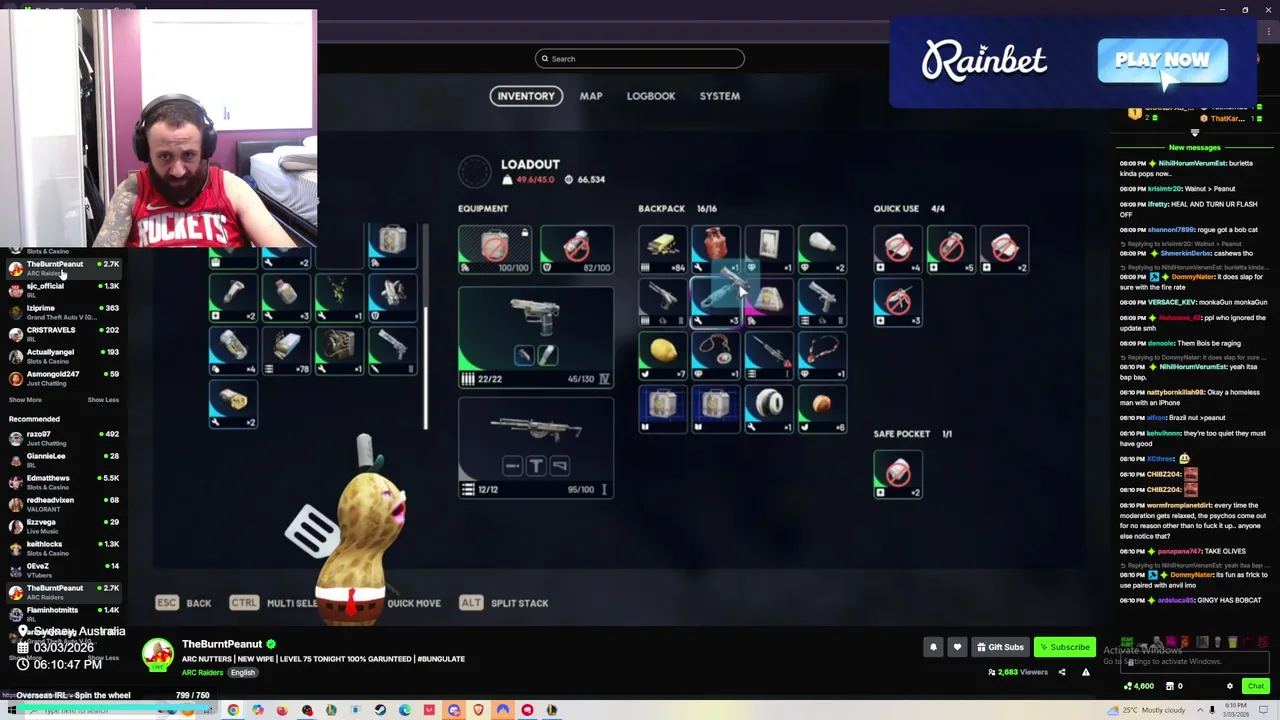1280x720 pixels.
Task: Click the quick use item x5
Action: point(951,249)
